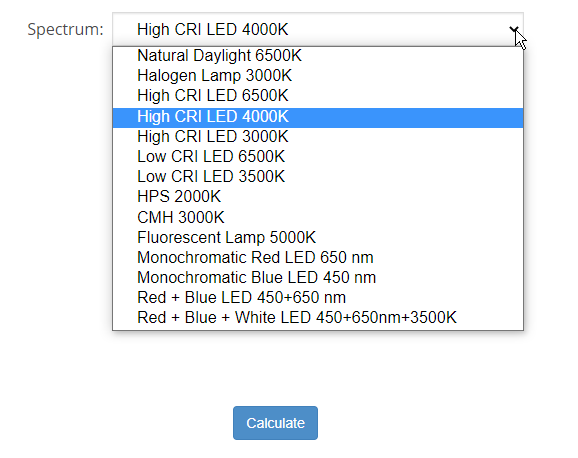Choose Halogen Lamp 3000K spectrum
The width and height of the screenshot is (578, 458).
click(x=318, y=76)
